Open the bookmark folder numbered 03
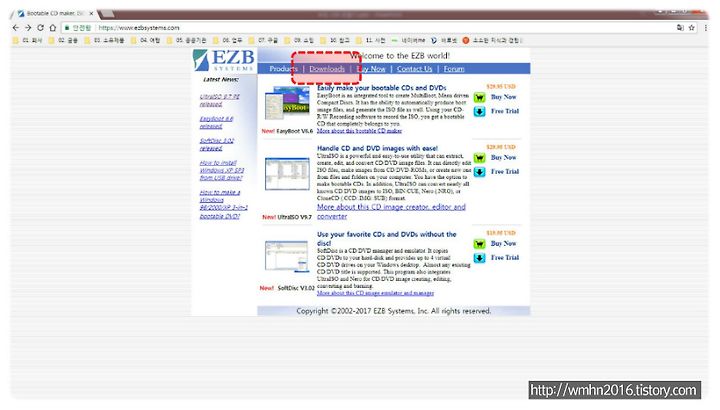The image size is (720, 410). (104, 40)
